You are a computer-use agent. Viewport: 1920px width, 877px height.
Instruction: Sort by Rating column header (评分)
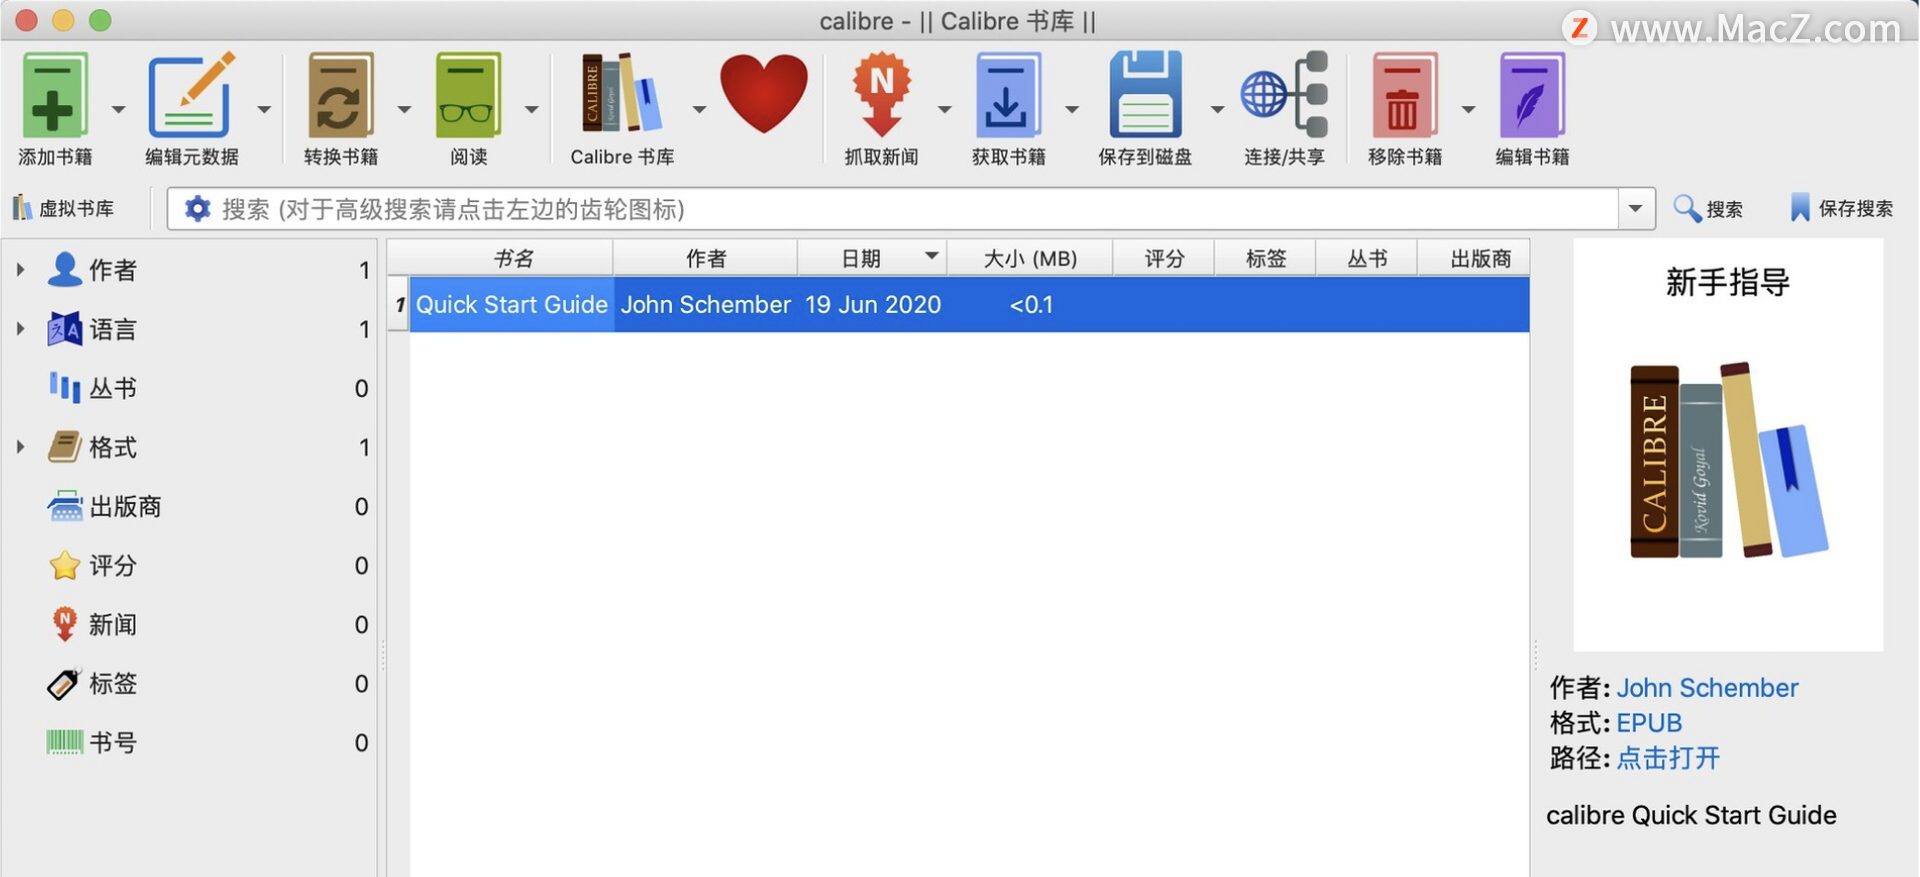click(x=1163, y=259)
